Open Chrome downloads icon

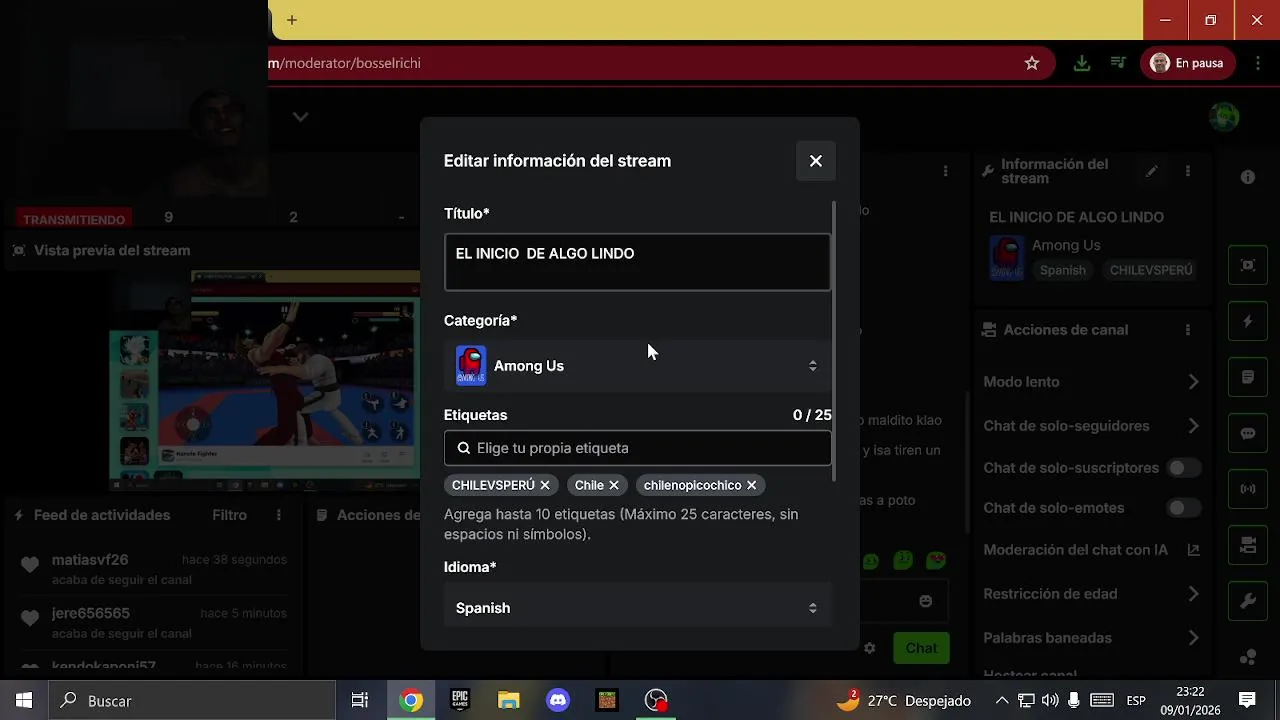coord(1081,63)
